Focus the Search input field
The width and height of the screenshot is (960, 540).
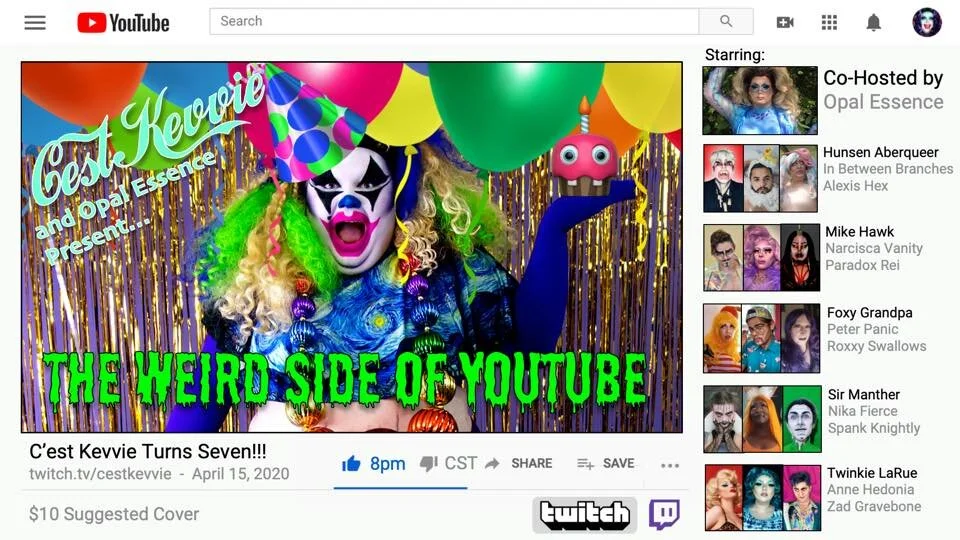(x=454, y=21)
